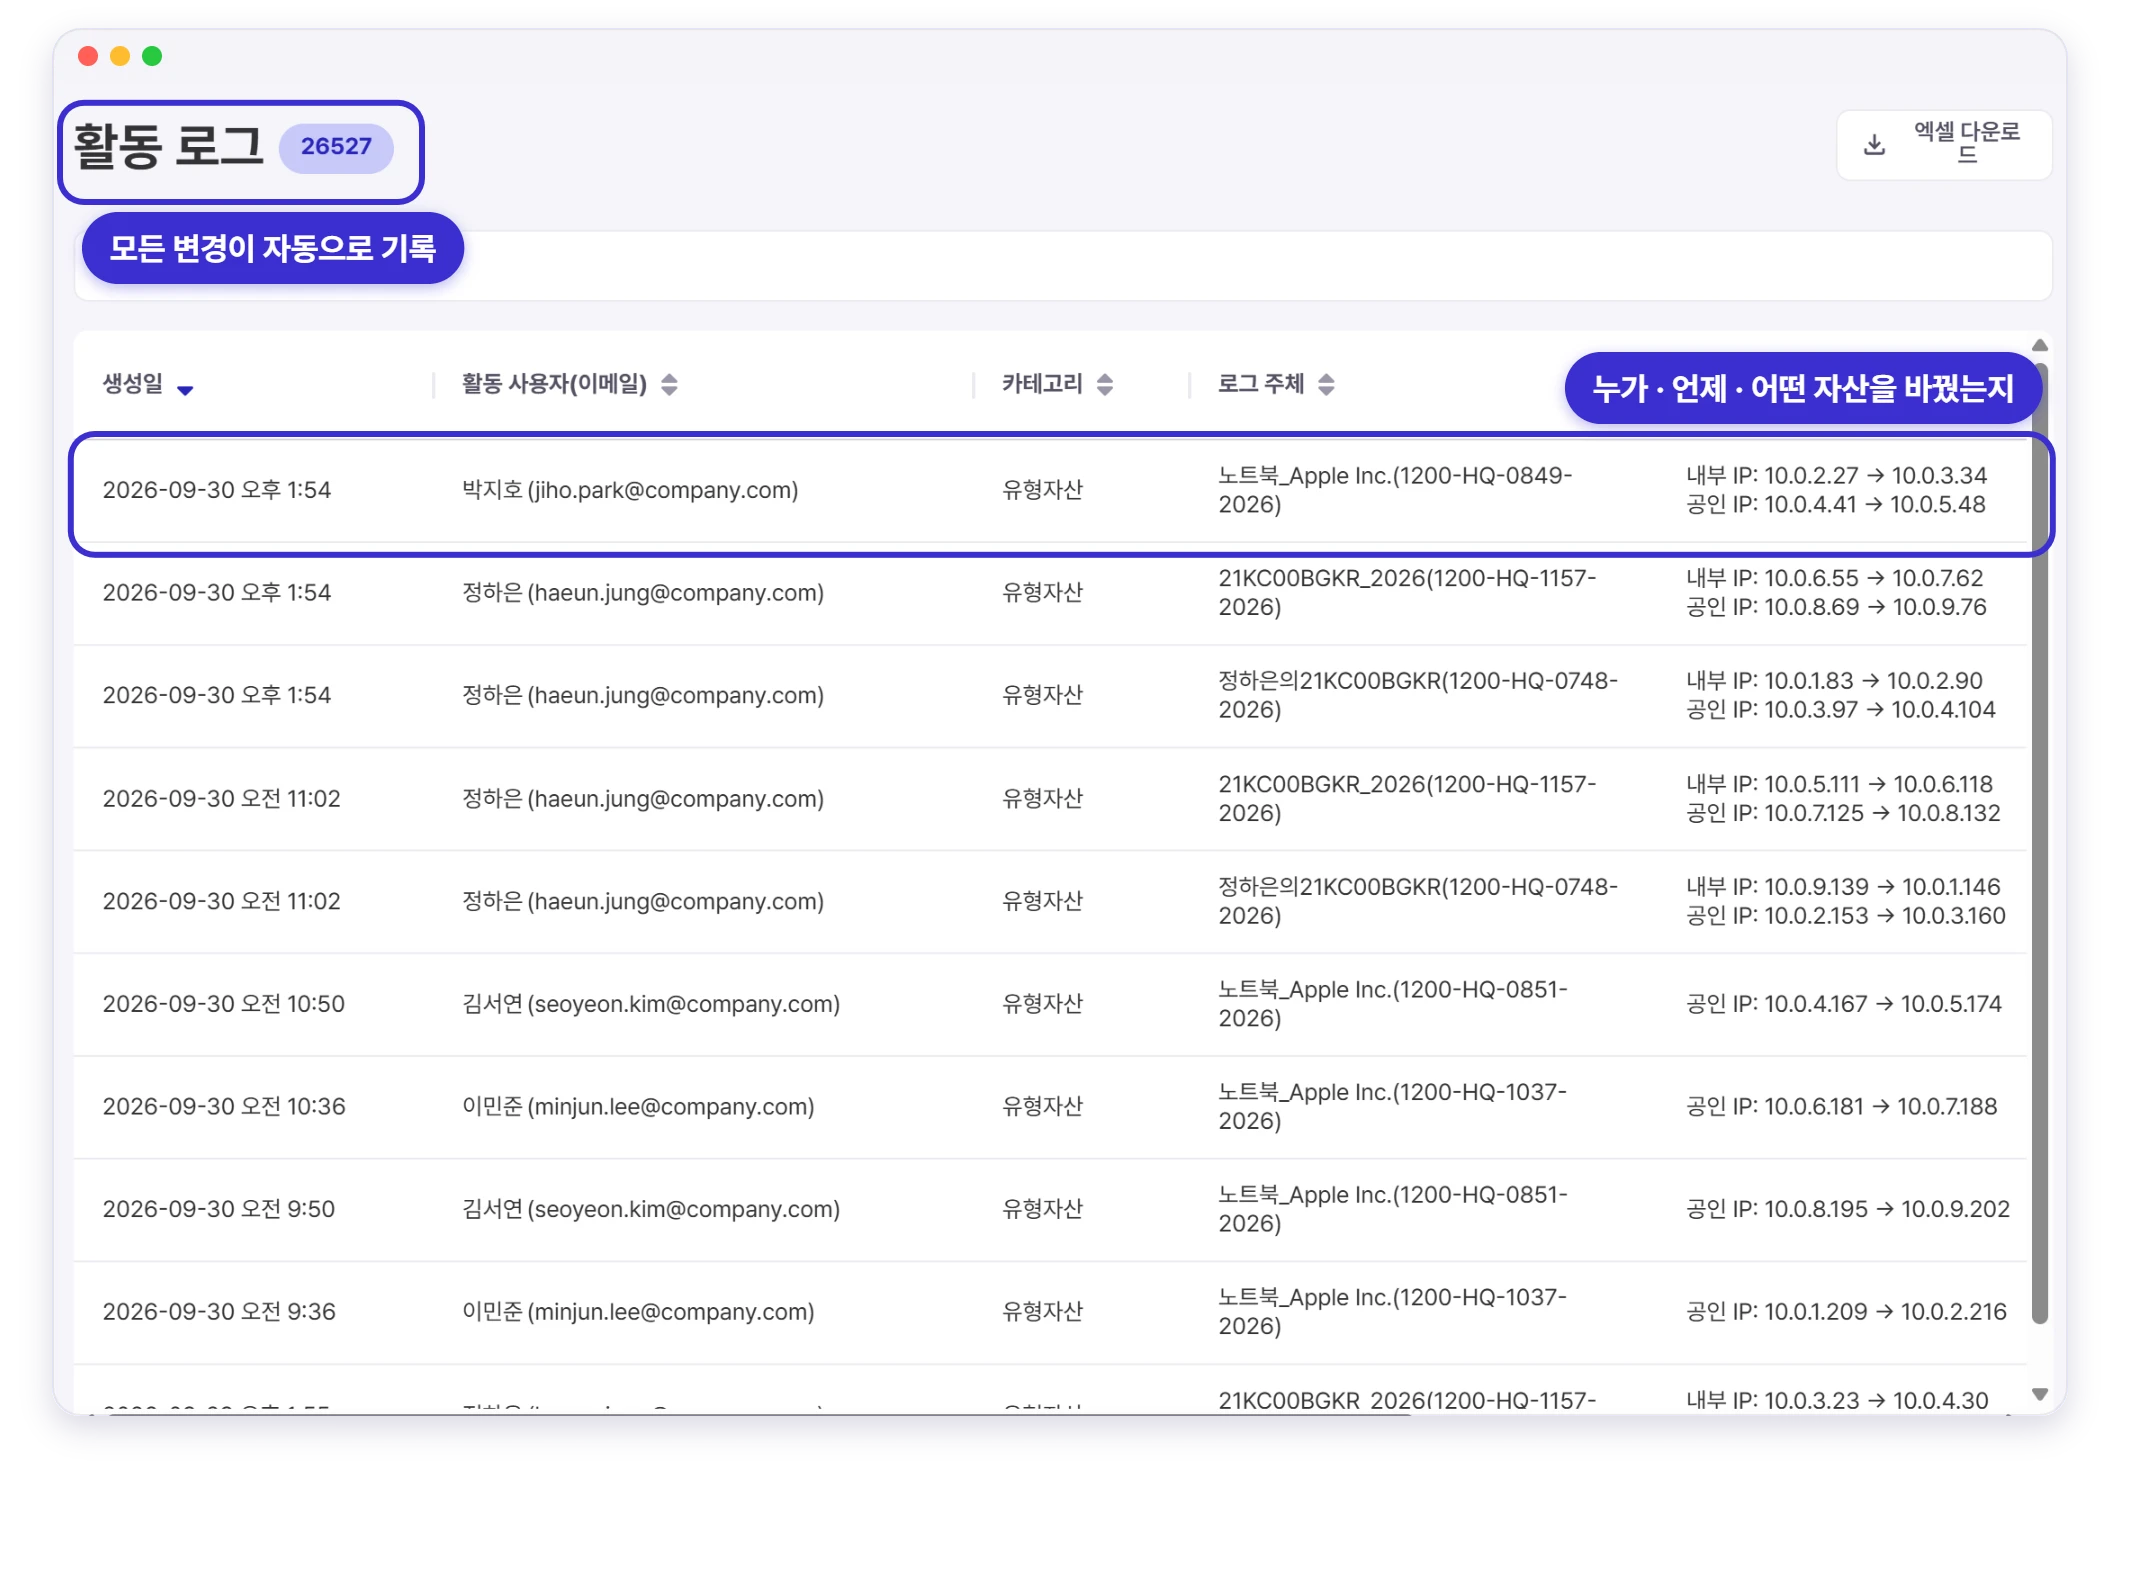Image resolution: width=2140 pixels, height=1580 pixels.
Task: Click 유형자산 category in 박지호 row
Action: click(1043, 490)
